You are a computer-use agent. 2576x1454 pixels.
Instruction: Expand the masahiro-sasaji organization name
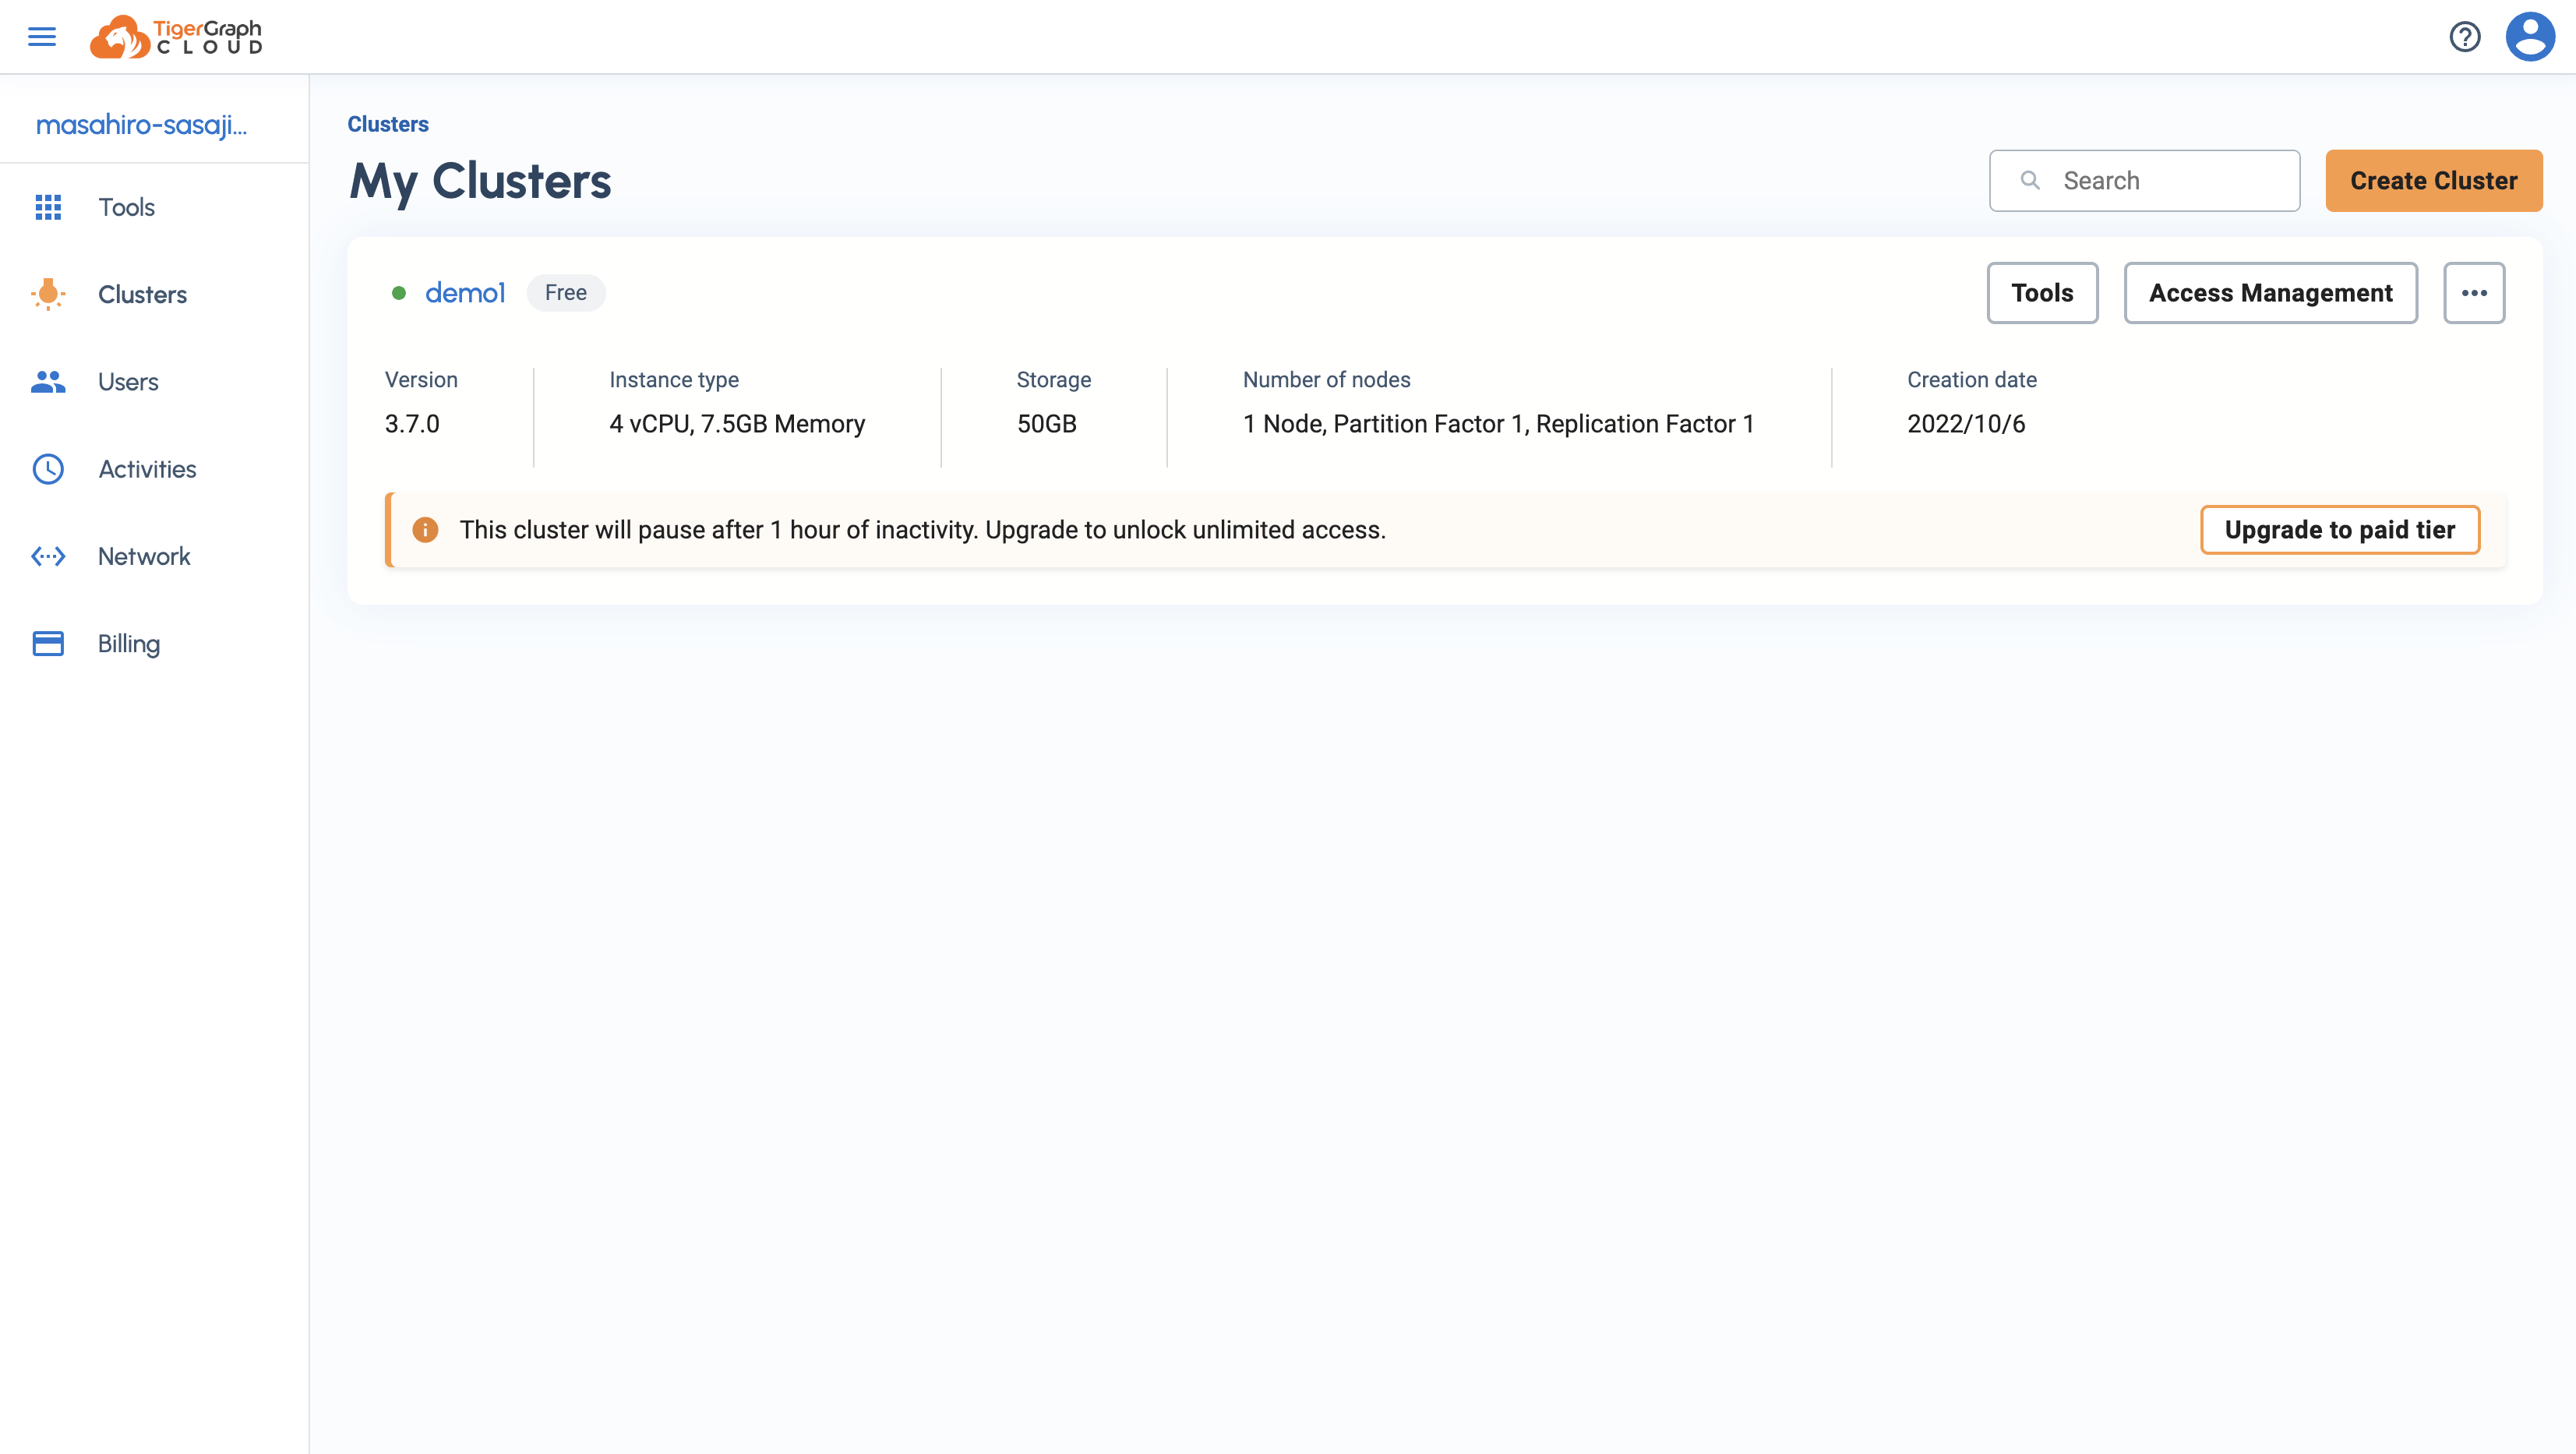click(141, 124)
